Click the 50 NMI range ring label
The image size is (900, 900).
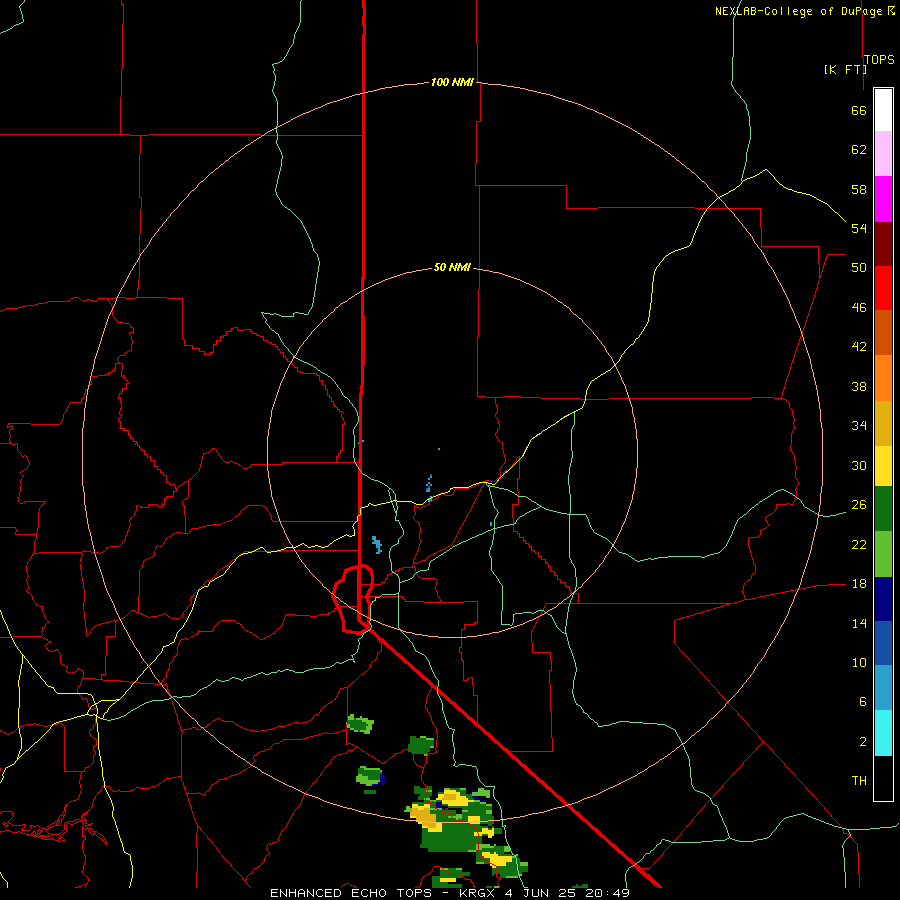[x=452, y=267]
